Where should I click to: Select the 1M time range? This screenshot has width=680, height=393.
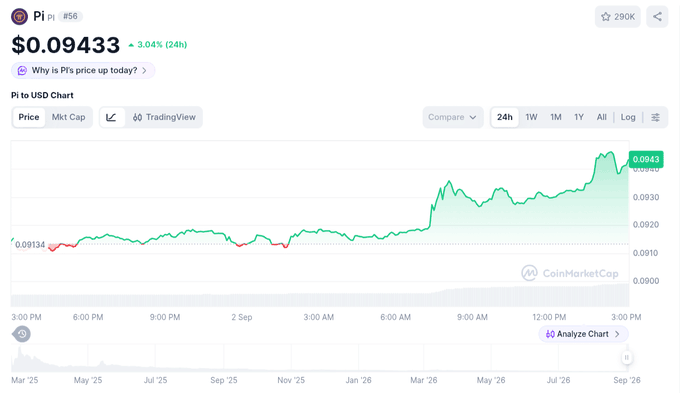pos(556,117)
